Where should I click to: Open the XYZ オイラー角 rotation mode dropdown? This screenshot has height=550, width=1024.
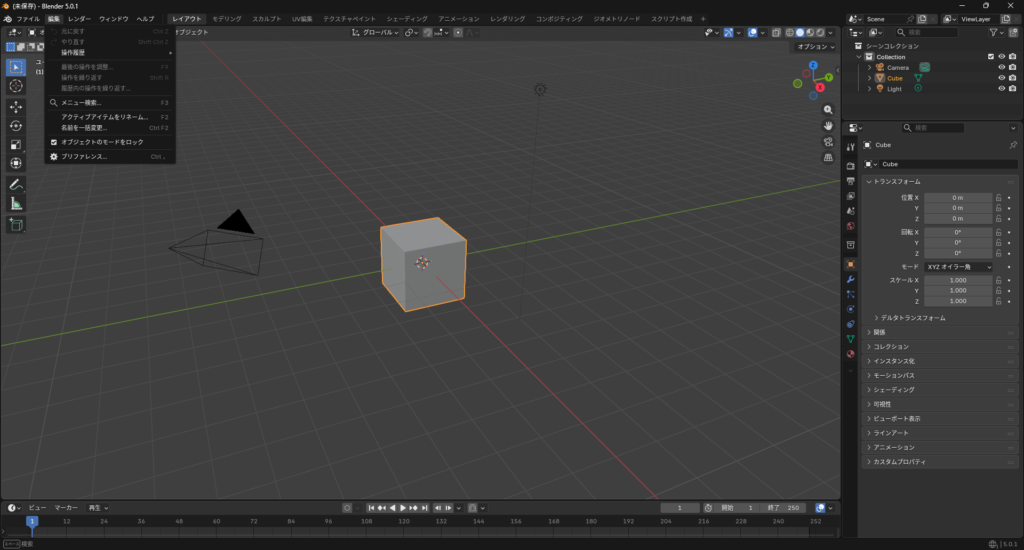click(x=958, y=267)
